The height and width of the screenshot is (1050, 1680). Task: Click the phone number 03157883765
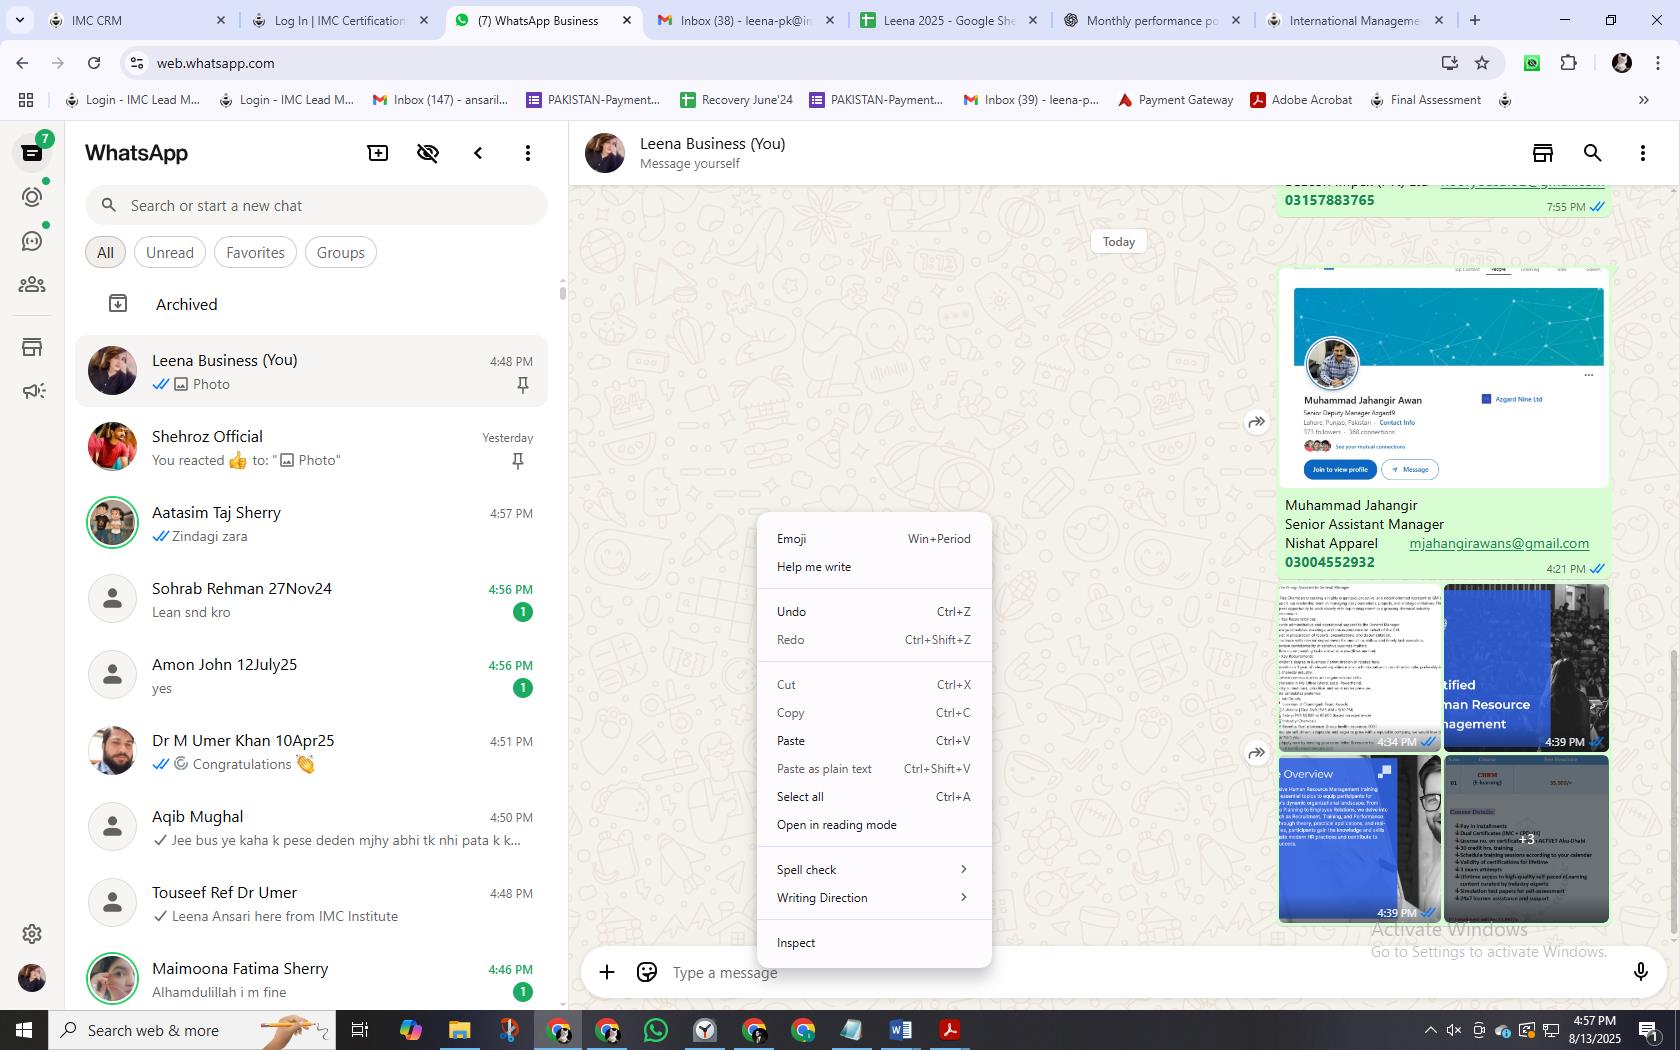coord(1329,200)
